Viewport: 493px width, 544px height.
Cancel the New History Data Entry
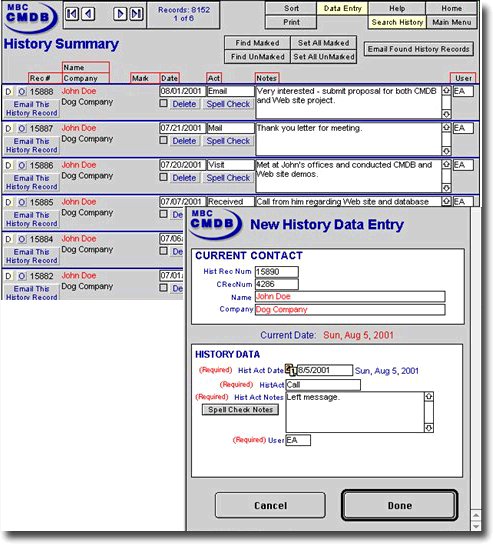pos(270,505)
